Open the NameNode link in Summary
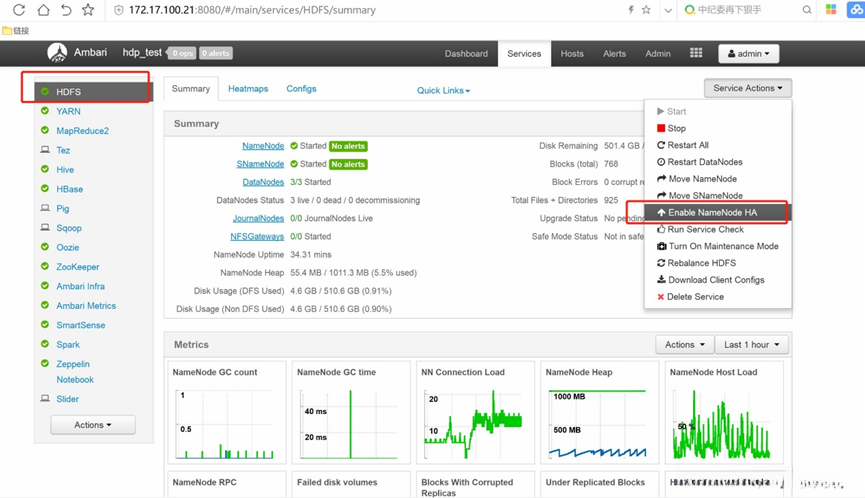865x498 pixels. coord(263,146)
